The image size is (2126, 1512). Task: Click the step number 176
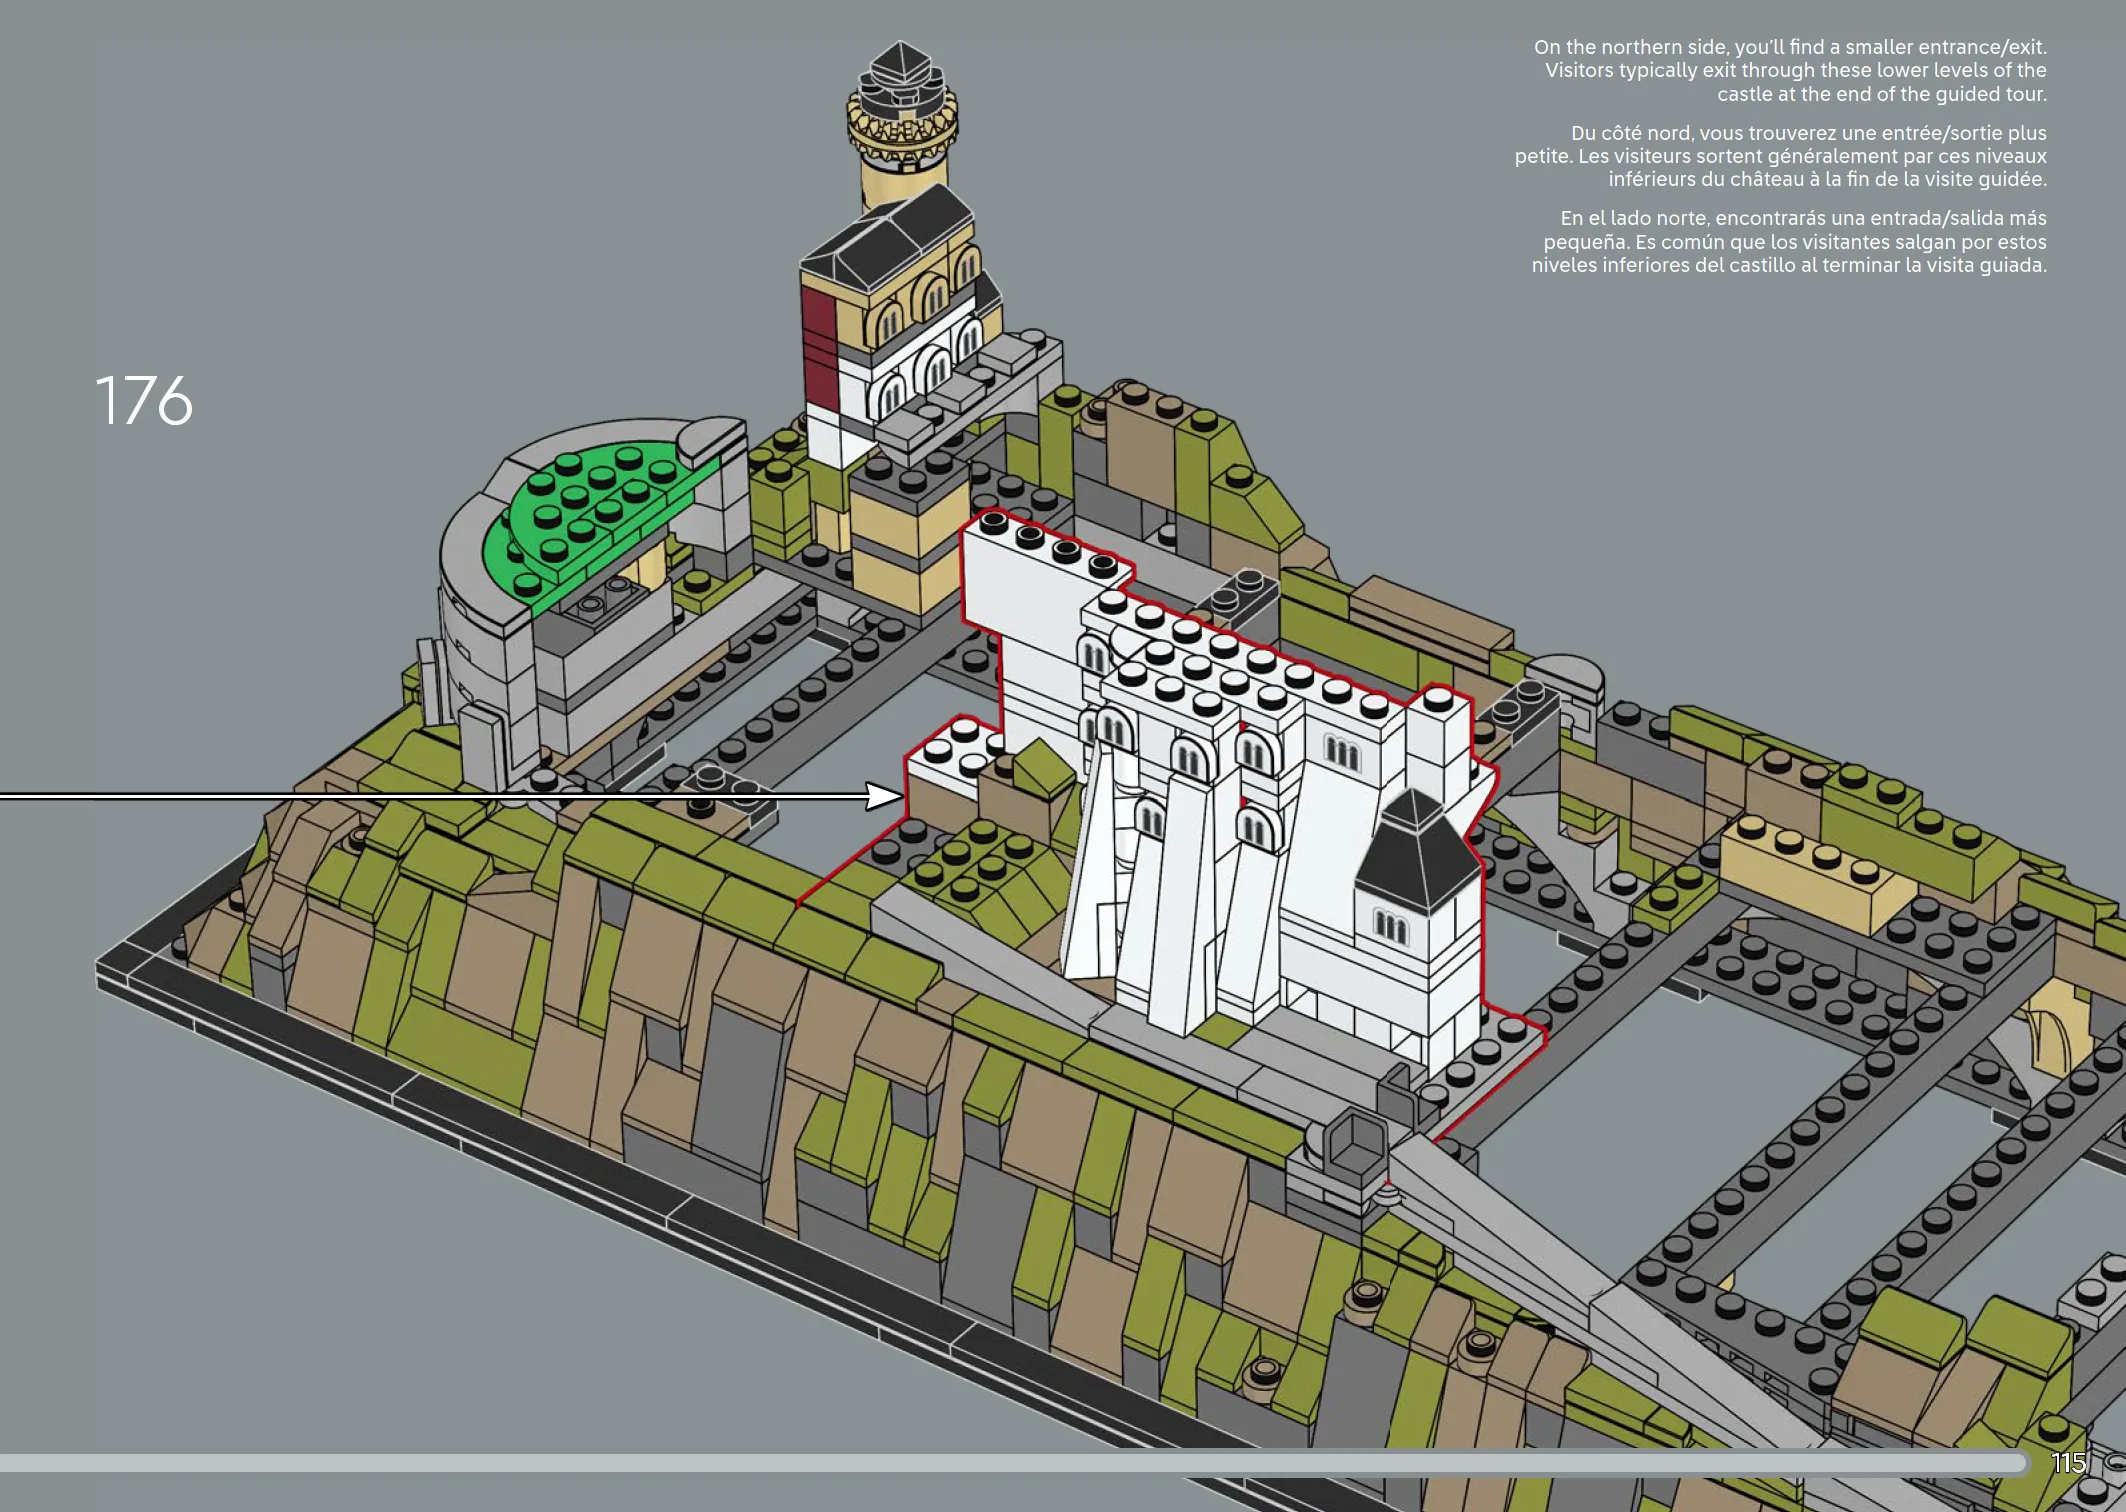pyautogui.click(x=144, y=401)
